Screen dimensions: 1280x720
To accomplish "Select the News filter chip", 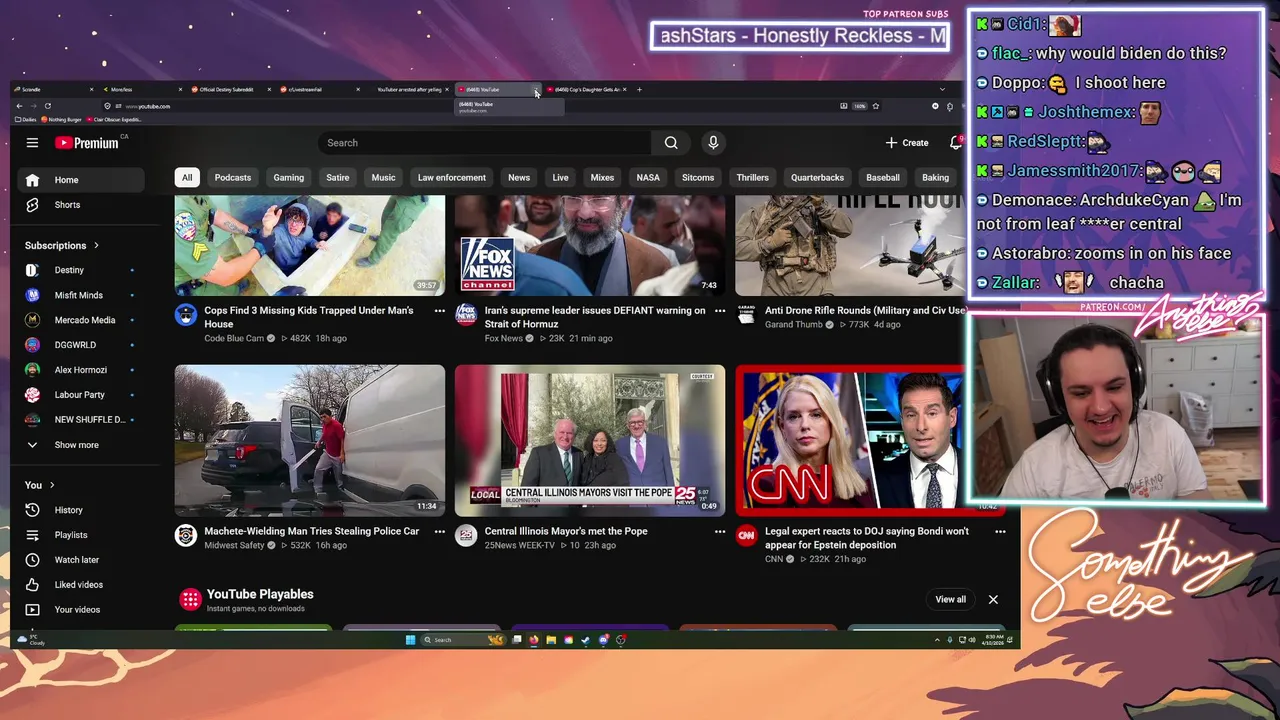I will click(519, 178).
